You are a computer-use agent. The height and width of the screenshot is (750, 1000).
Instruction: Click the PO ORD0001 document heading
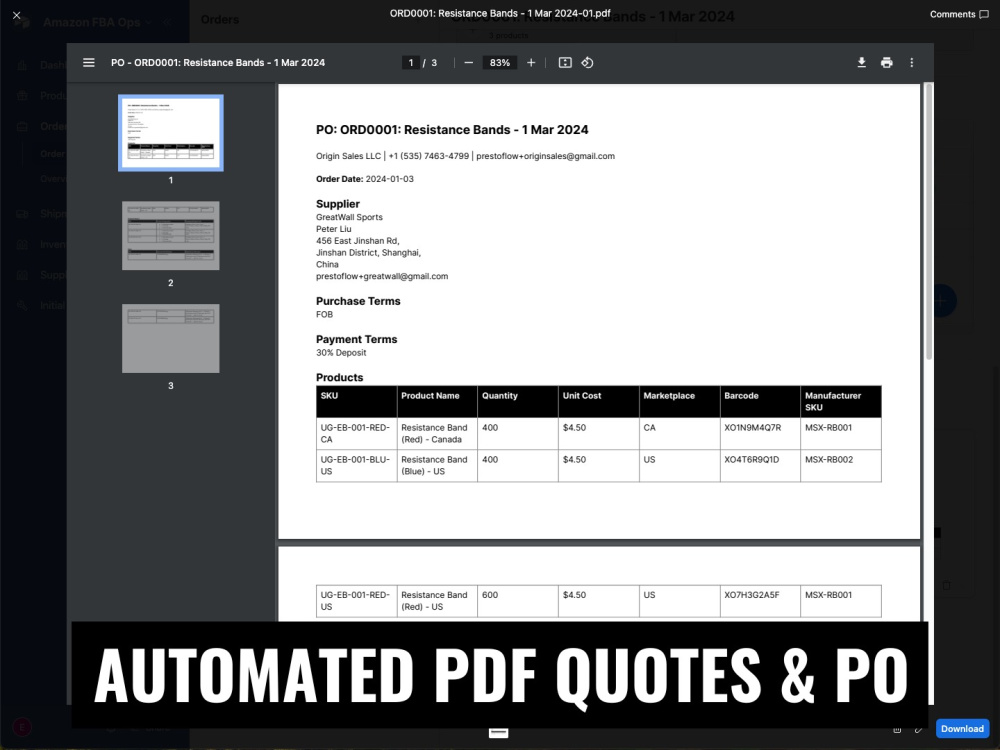pos(452,129)
